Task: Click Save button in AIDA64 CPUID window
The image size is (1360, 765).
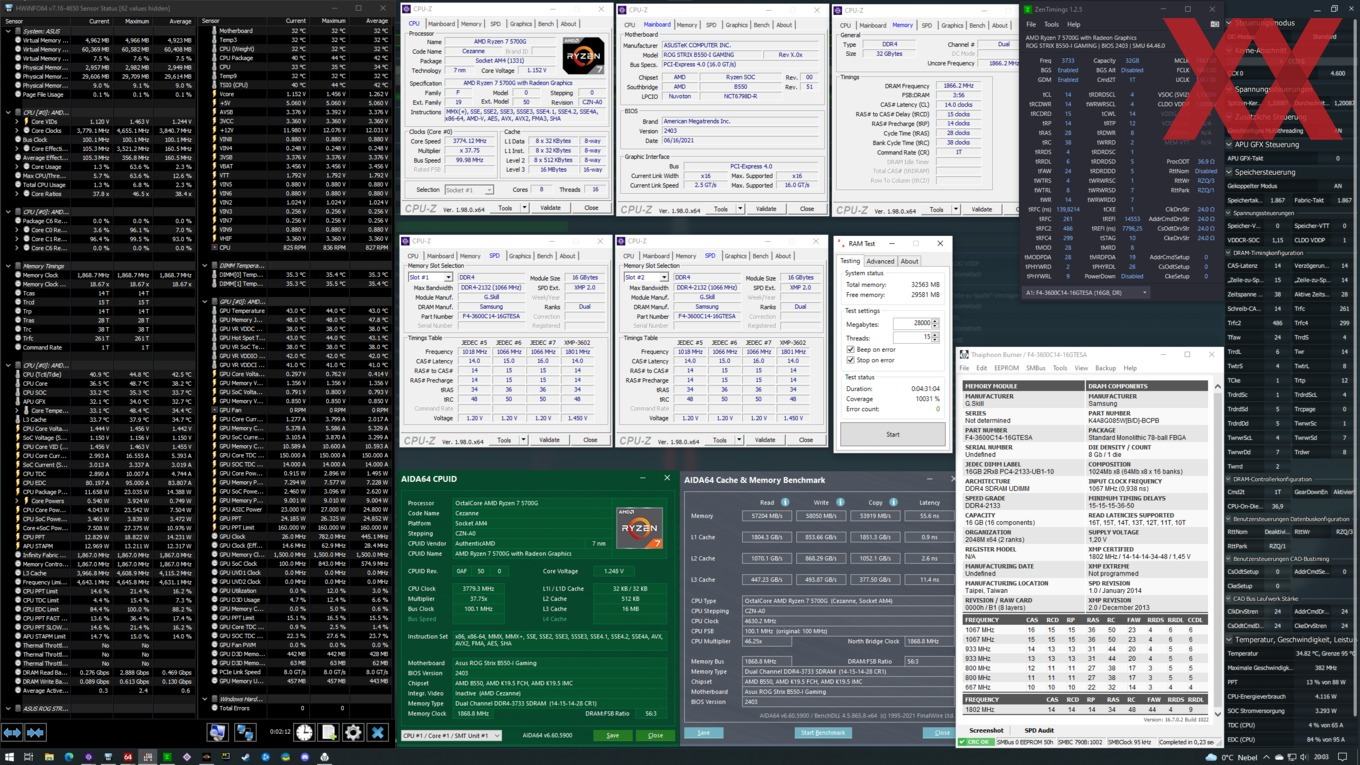Action: (612, 735)
